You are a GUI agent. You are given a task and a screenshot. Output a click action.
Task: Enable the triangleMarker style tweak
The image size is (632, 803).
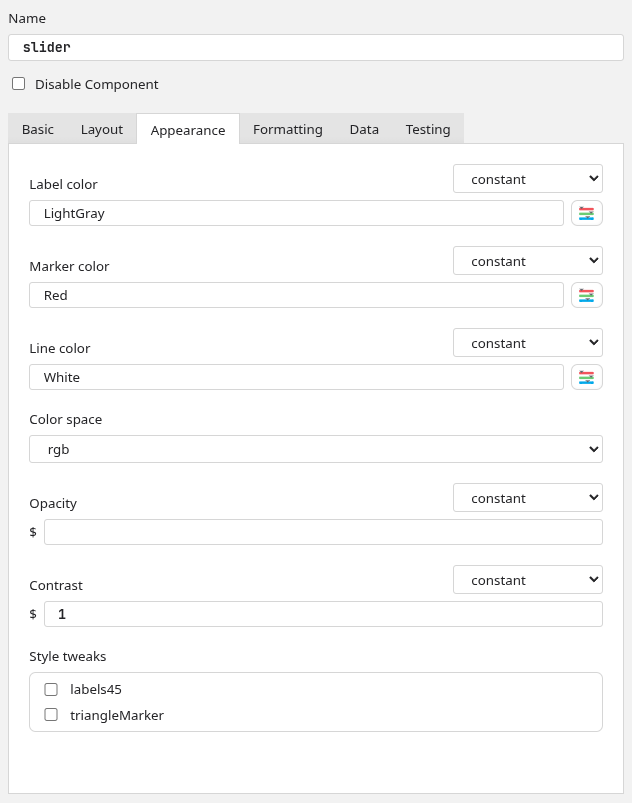51,714
